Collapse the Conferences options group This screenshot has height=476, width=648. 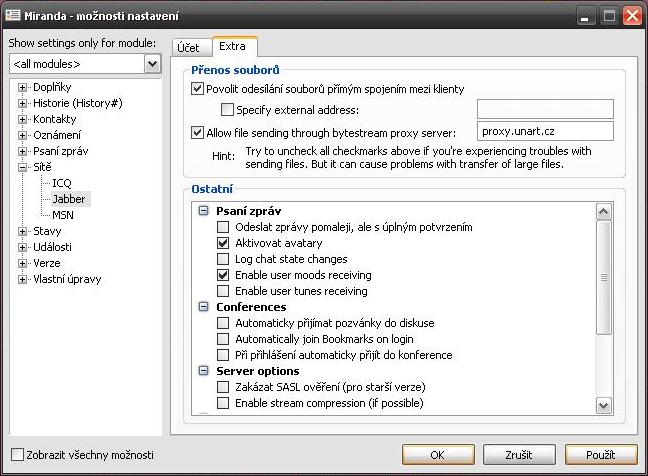pyautogui.click(x=204, y=307)
